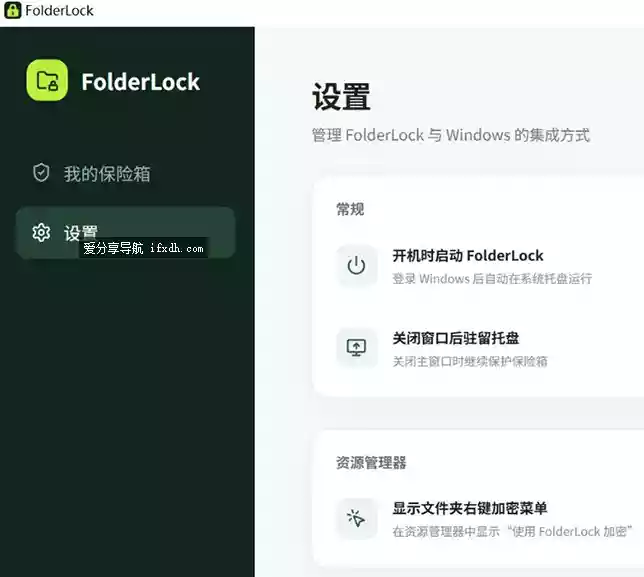
Task: Click the power icon for 开机时启动 FolderLock
Action: 356,266
